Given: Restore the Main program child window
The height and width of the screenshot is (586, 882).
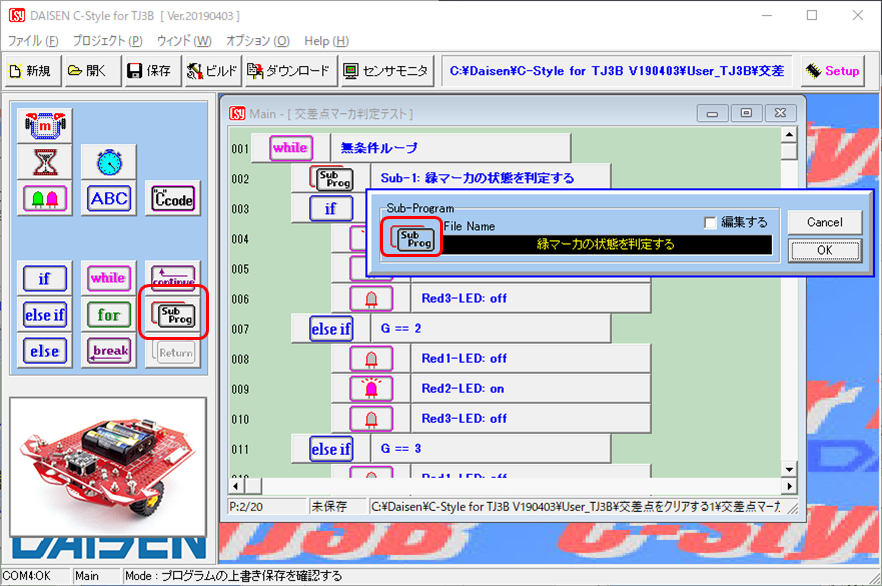Looking at the screenshot, I should 746,113.
